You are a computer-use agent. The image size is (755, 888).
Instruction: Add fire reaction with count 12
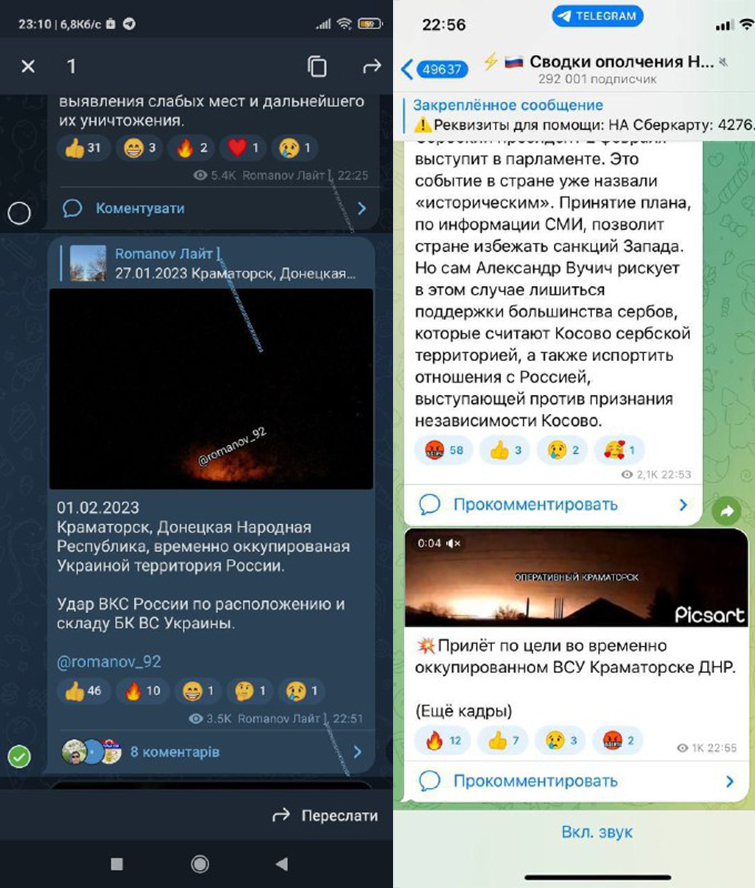[442, 740]
